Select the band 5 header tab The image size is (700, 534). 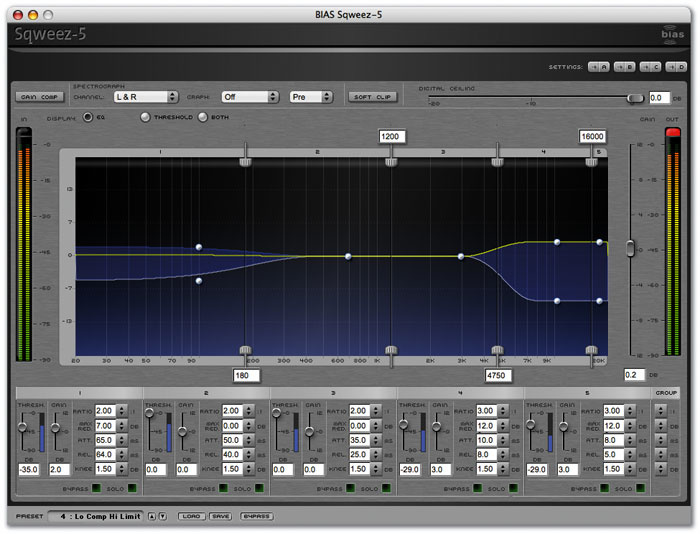pyautogui.click(x=587, y=393)
